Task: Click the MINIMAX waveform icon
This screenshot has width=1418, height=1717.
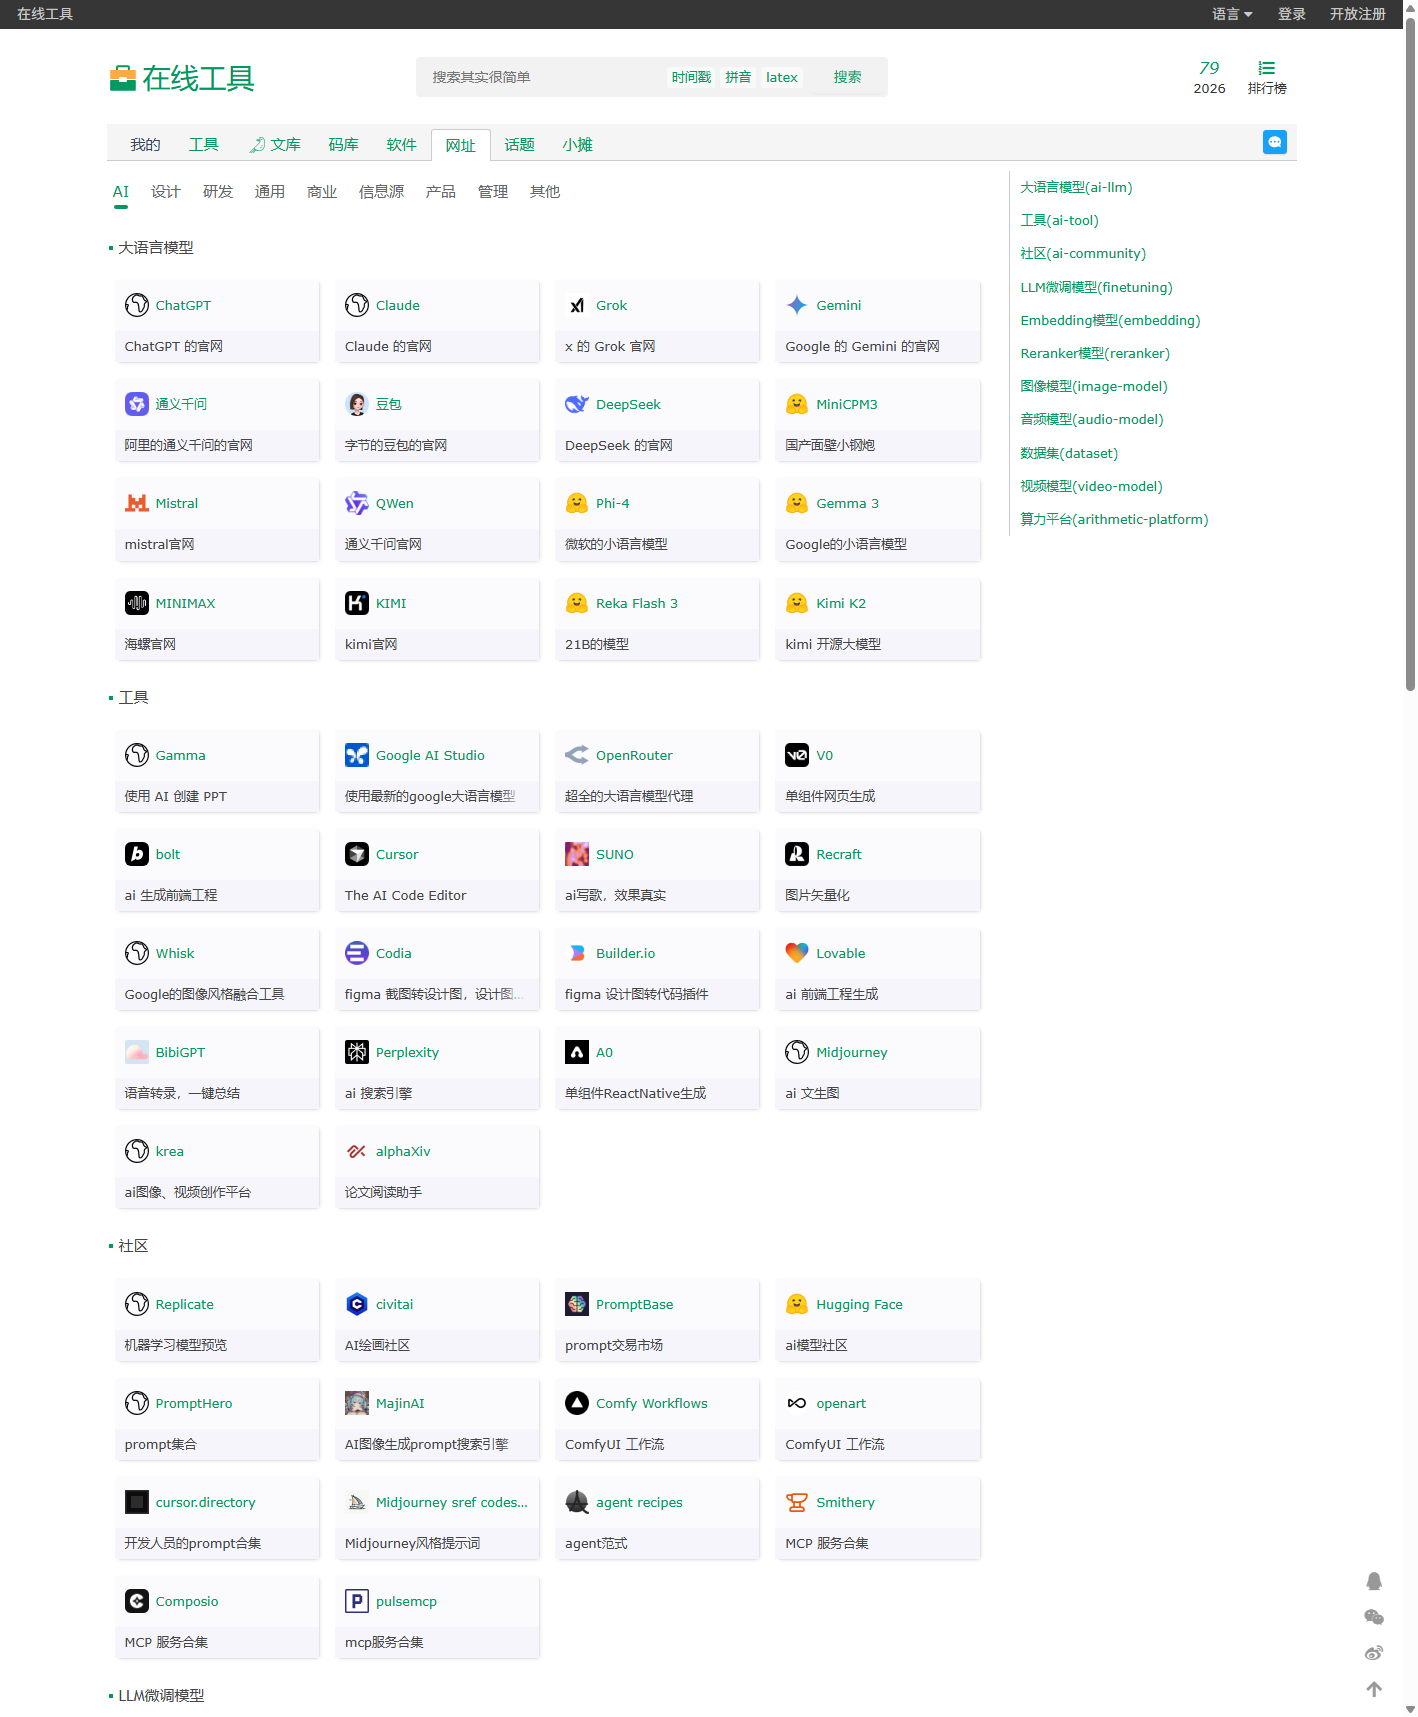Action: pos(137,603)
